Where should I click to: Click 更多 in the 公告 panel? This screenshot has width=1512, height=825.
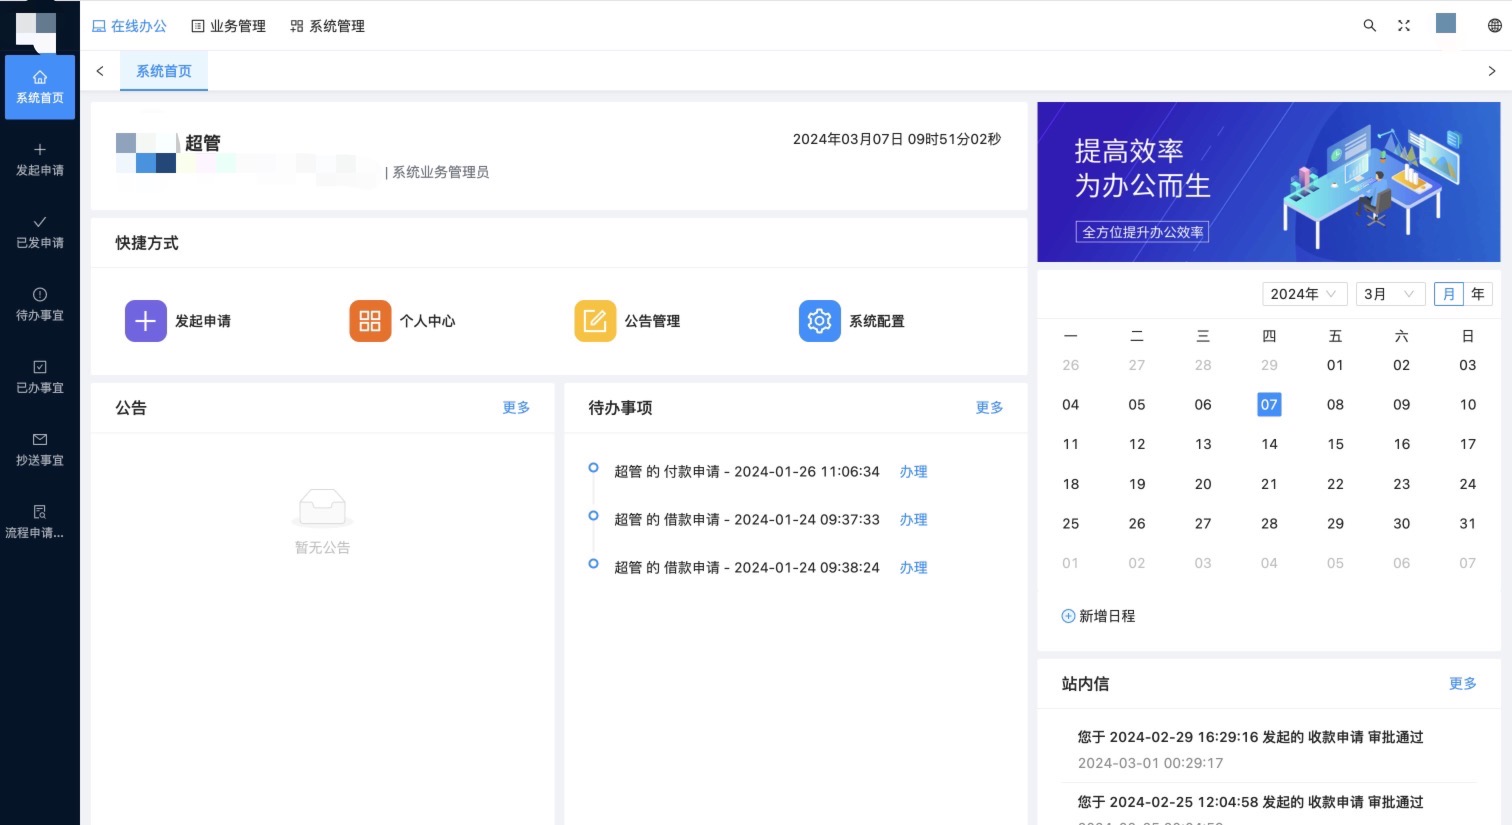516,407
